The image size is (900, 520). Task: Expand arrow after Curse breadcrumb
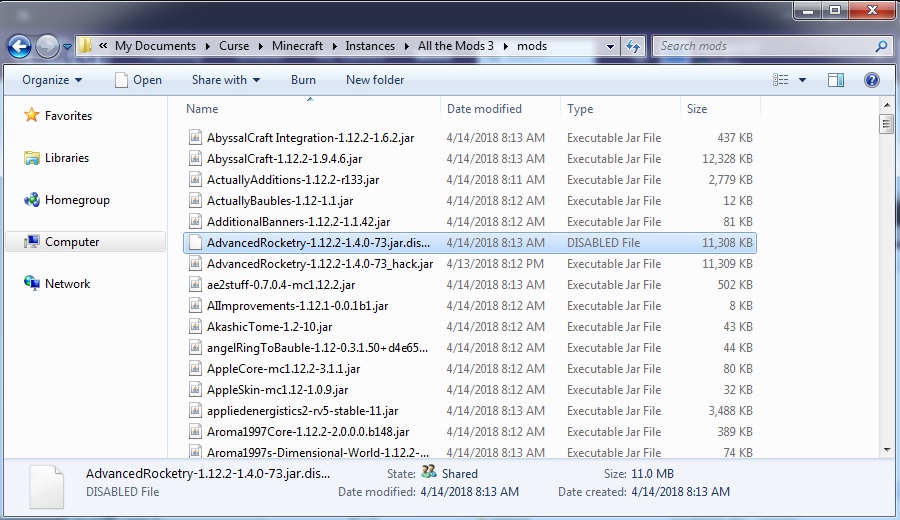[x=261, y=46]
